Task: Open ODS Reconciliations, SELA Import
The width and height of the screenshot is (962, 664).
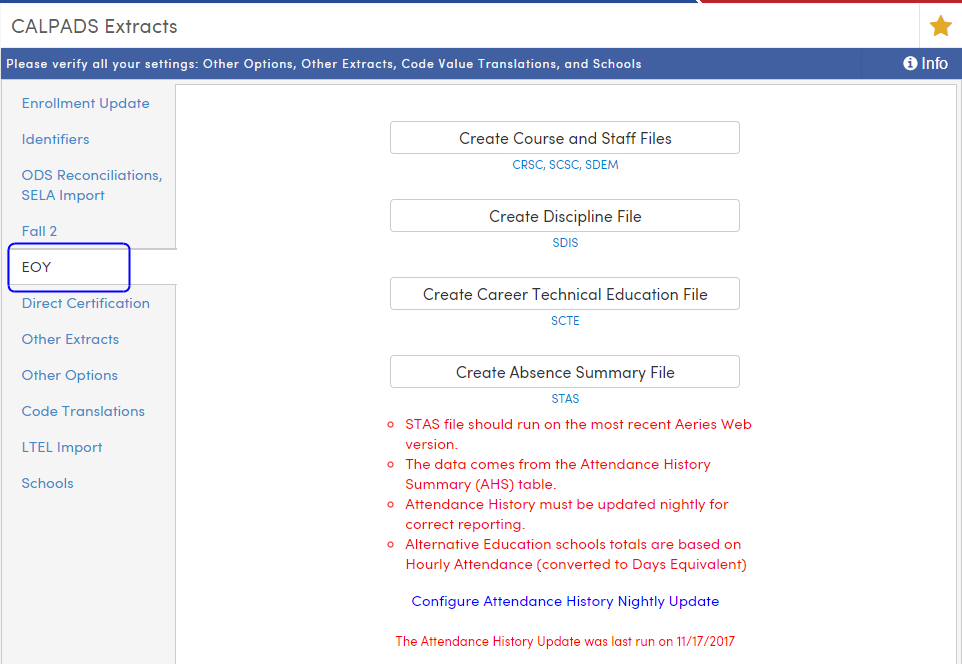Action: [x=91, y=184]
